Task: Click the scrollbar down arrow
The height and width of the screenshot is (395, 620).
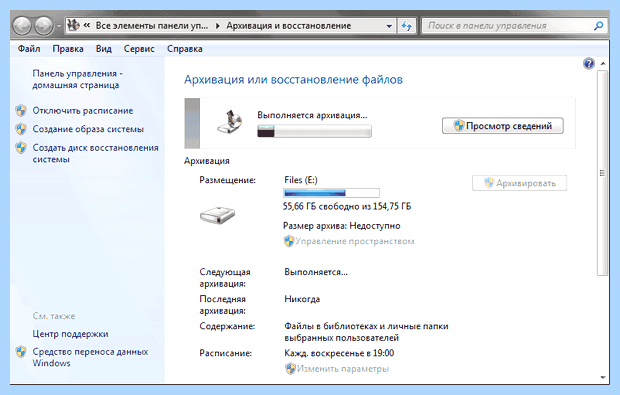Action: point(603,378)
